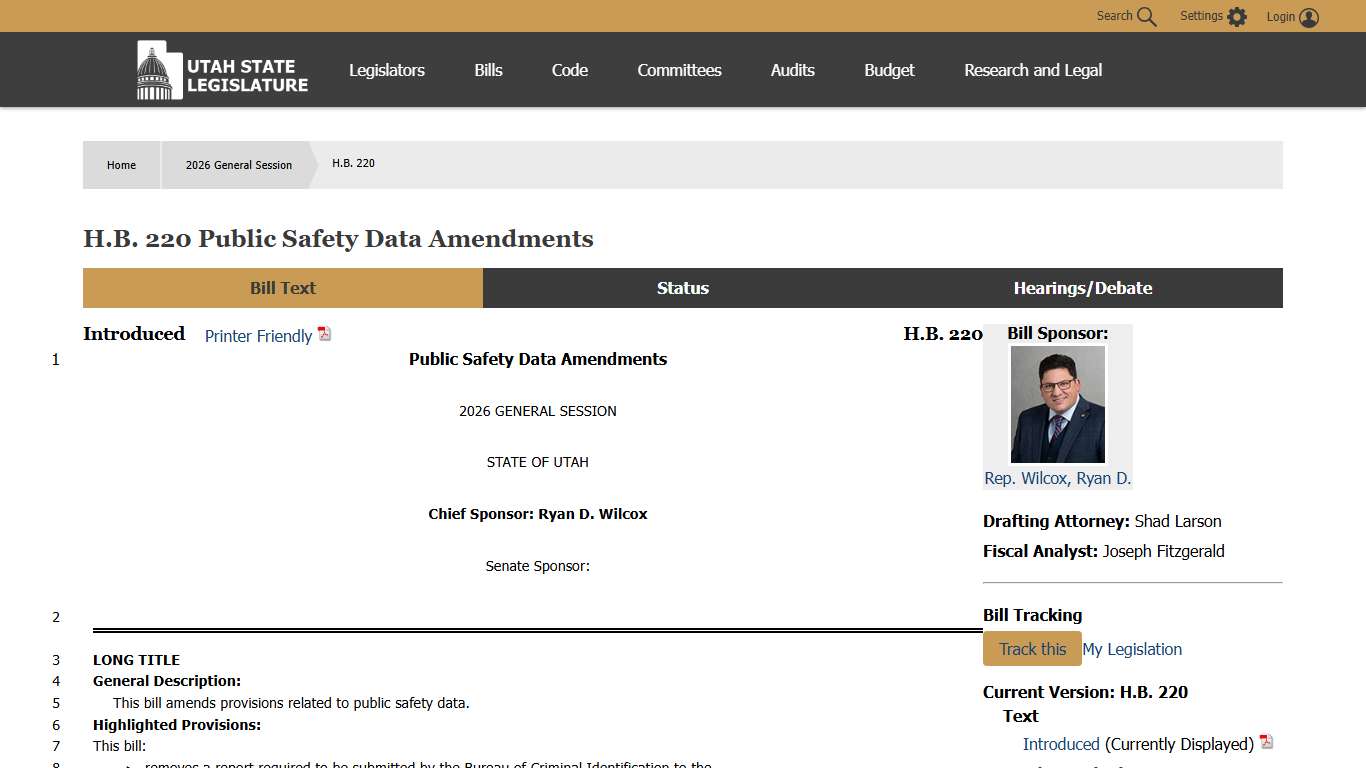Open settings with the gear icon
Screen dimensions: 1366x768
(x=1237, y=17)
